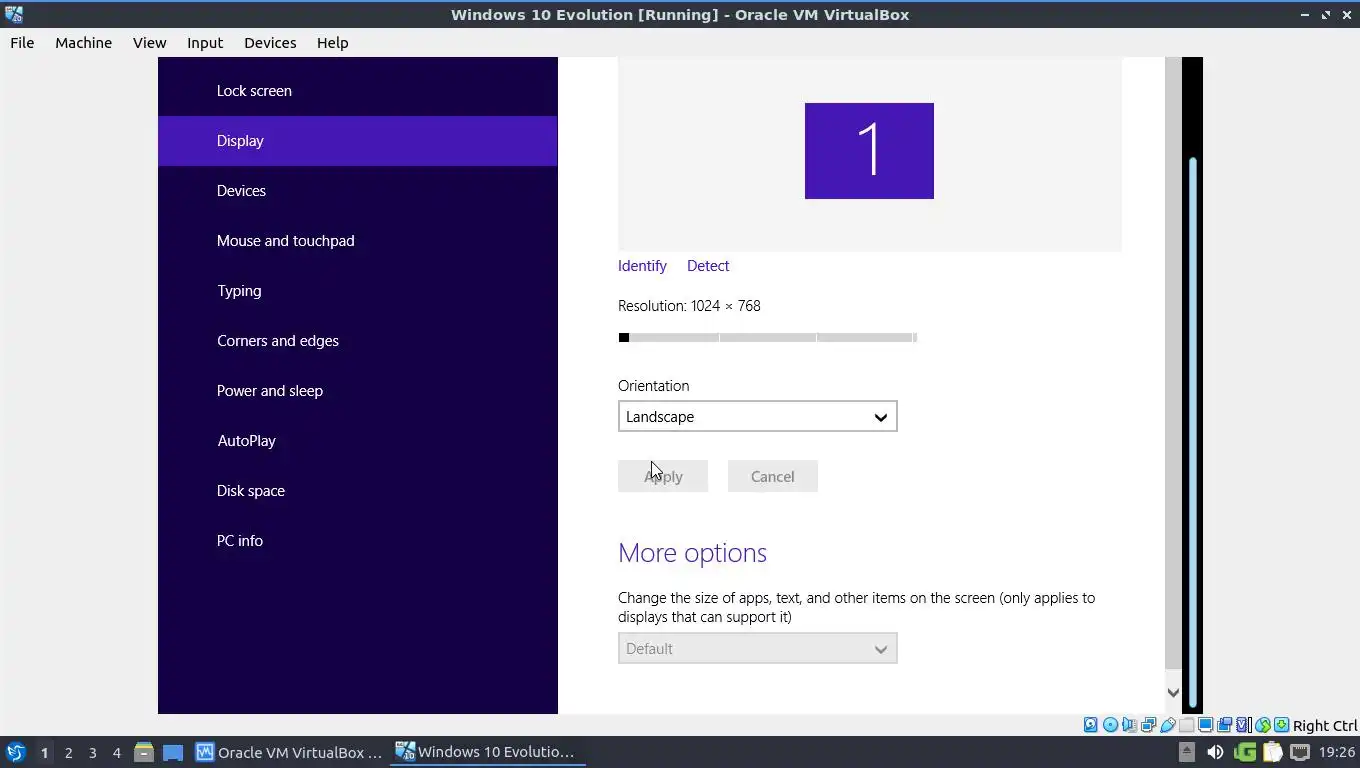
Task: Open the audio speaker status icon
Action: 1129,725
